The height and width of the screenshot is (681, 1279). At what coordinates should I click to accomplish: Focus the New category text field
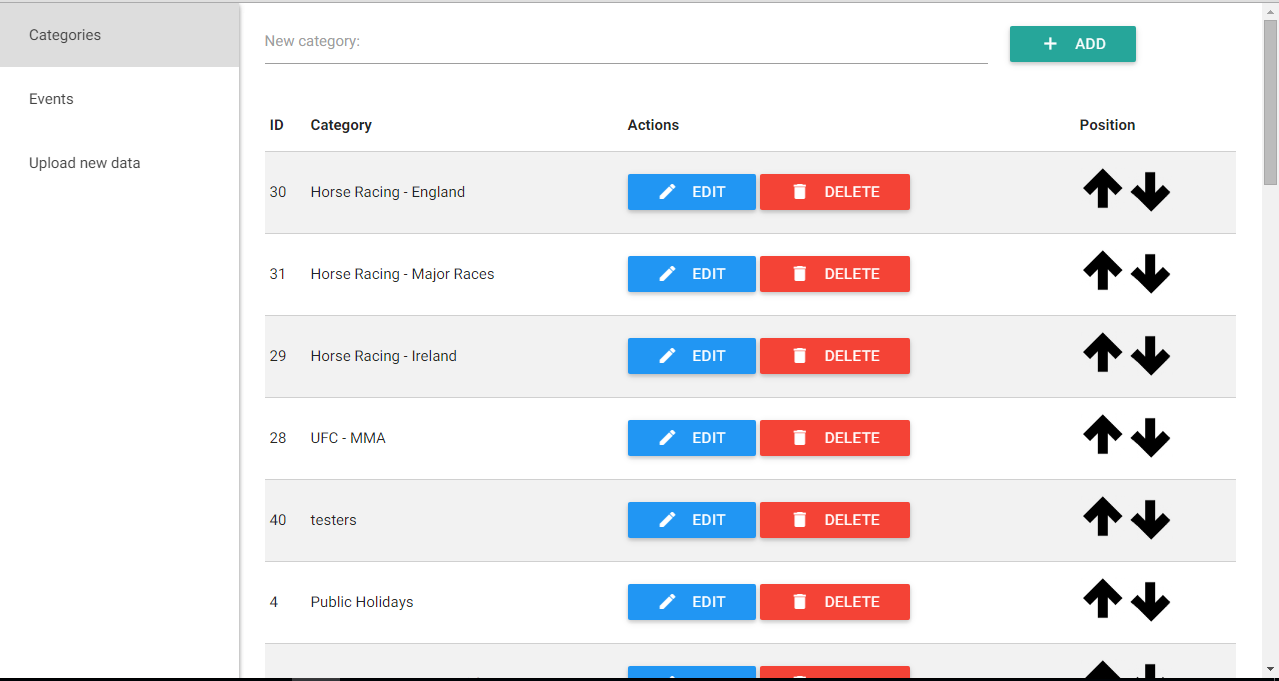pyautogui.click(x=625, y=42)
